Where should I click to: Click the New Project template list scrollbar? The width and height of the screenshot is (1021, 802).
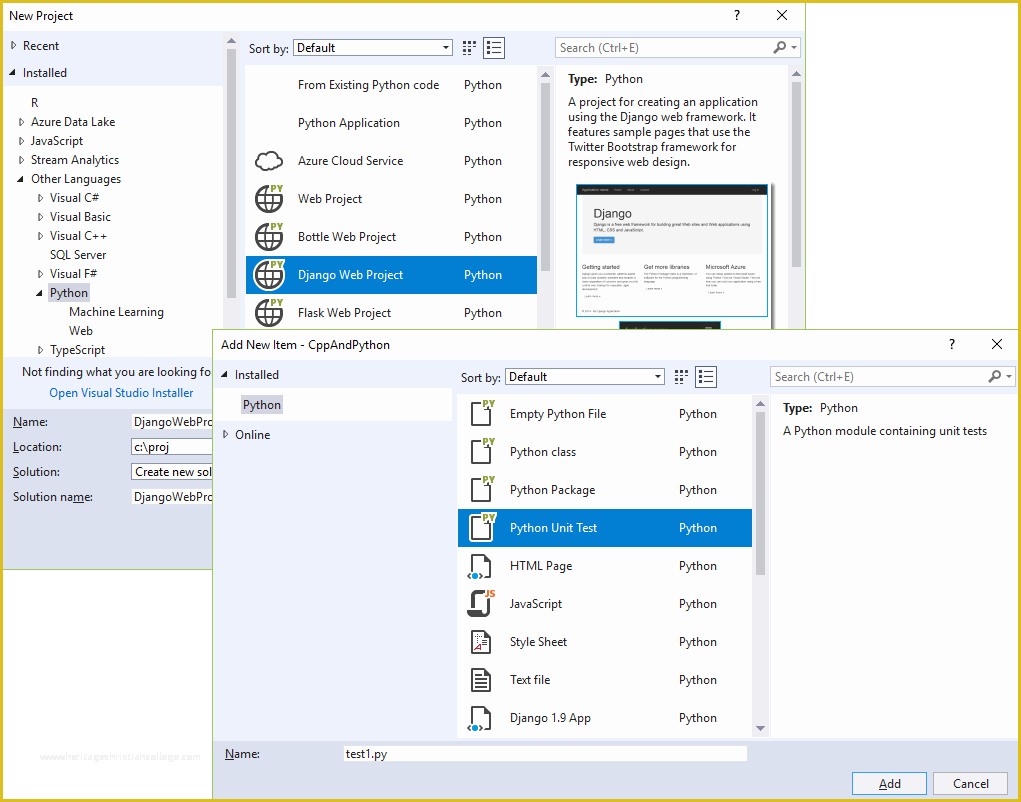545,176
